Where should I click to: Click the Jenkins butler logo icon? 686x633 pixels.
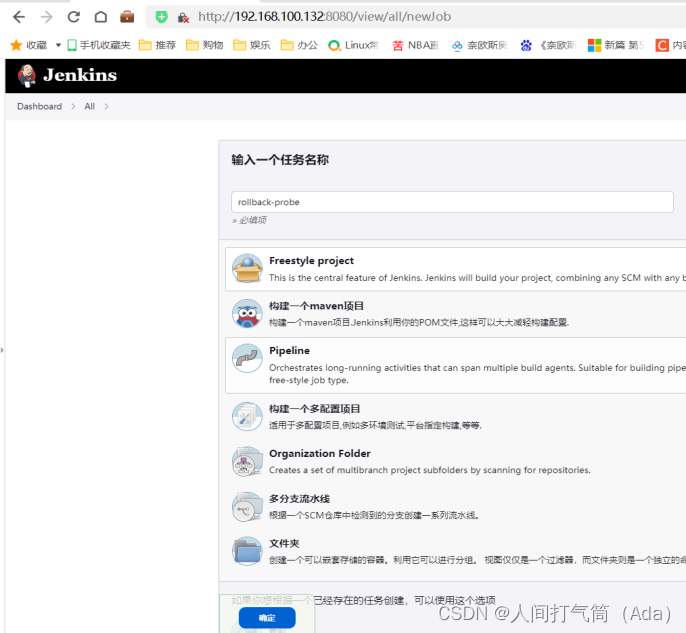pos(27,76)
